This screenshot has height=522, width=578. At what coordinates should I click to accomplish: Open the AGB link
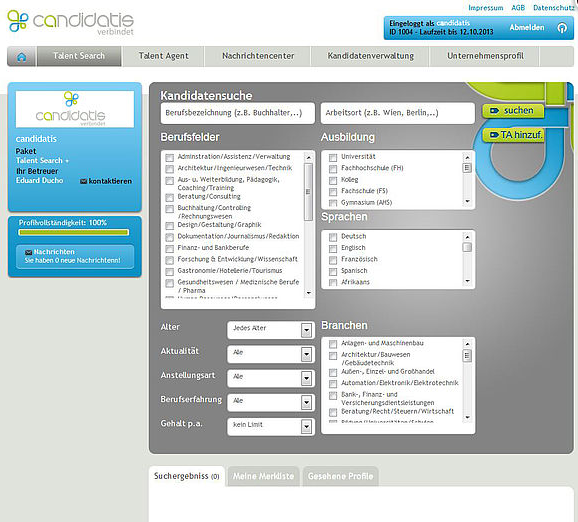(518, 8)
